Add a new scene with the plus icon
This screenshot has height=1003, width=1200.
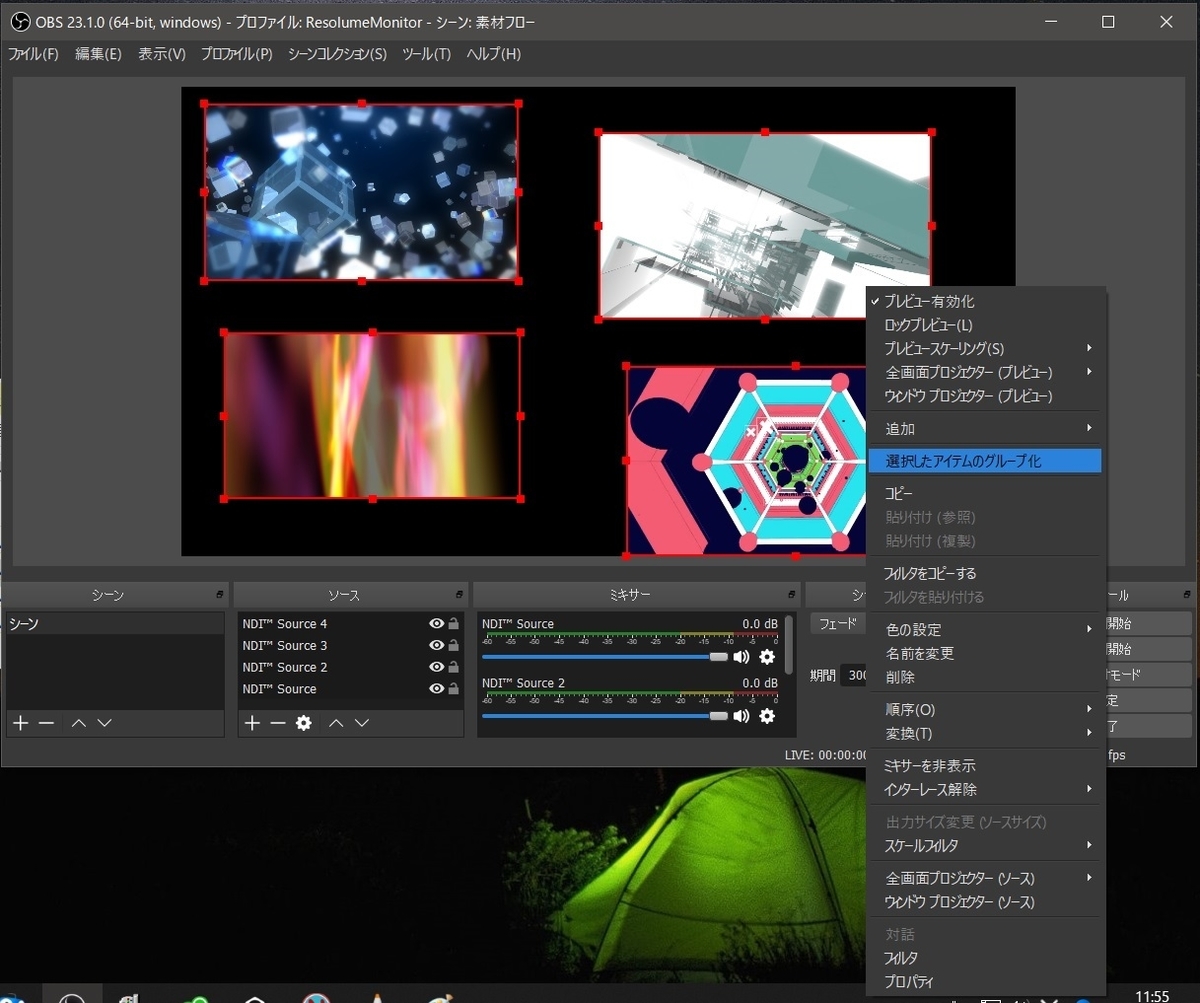(20, 723)
